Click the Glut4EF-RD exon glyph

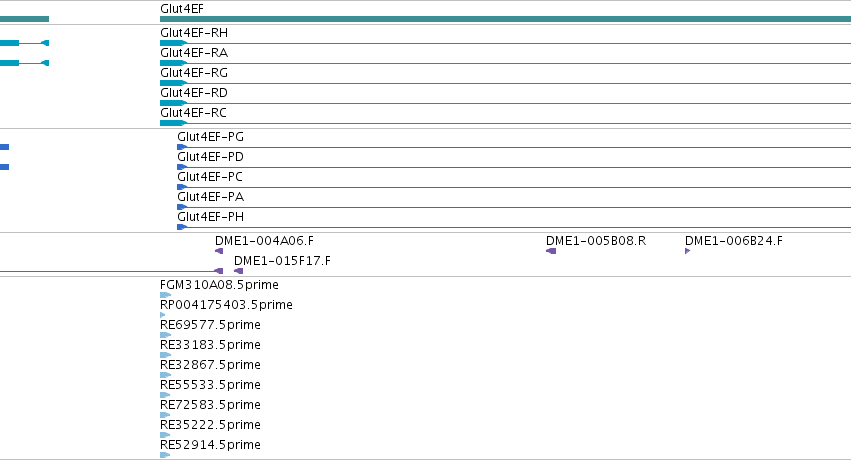coord(173,103)
